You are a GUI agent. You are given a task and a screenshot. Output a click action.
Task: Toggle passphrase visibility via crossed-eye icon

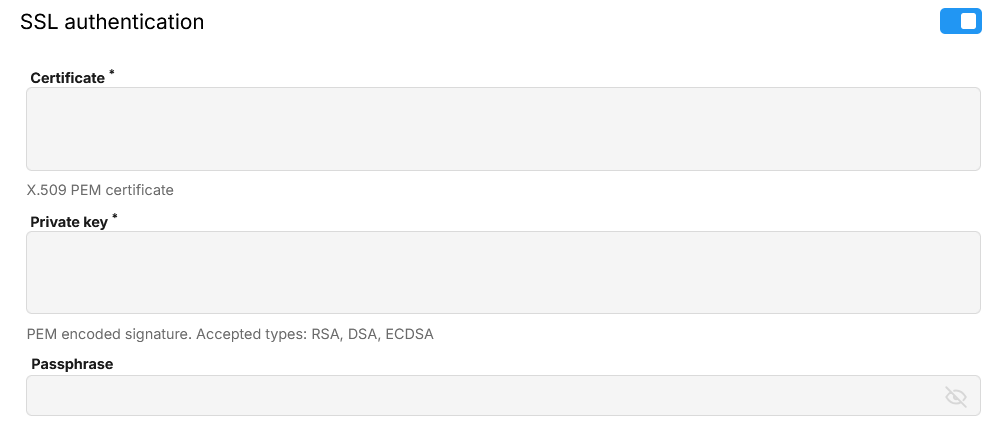point(956,397)
